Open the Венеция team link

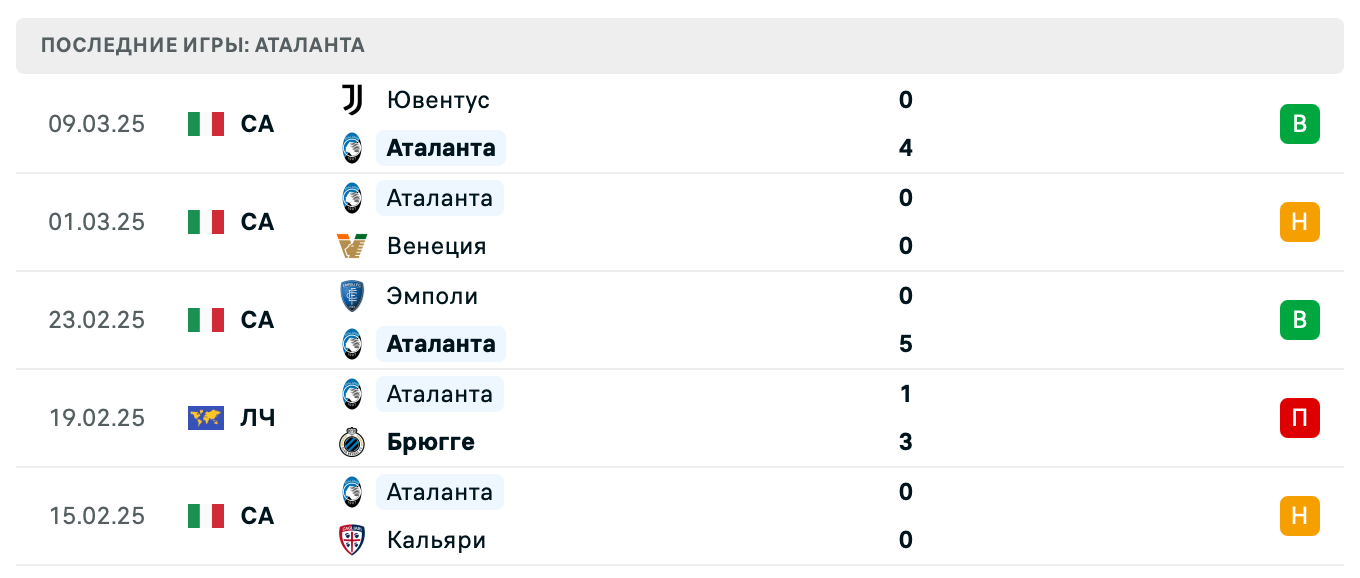click(436, 246)
